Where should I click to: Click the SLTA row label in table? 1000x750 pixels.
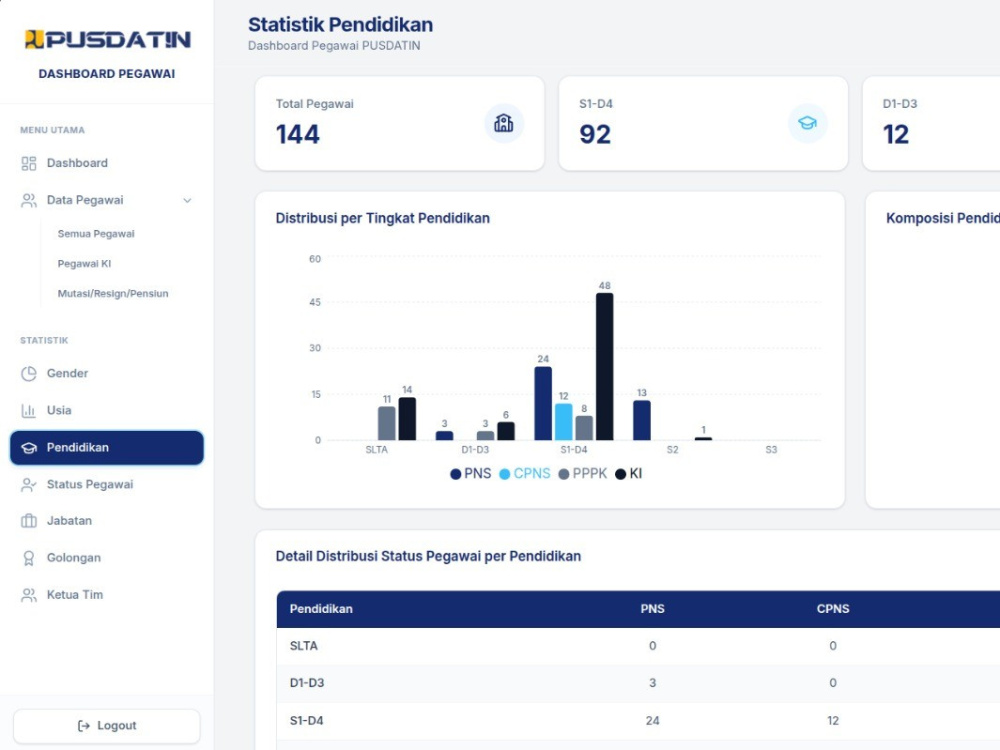click(304, 646)
